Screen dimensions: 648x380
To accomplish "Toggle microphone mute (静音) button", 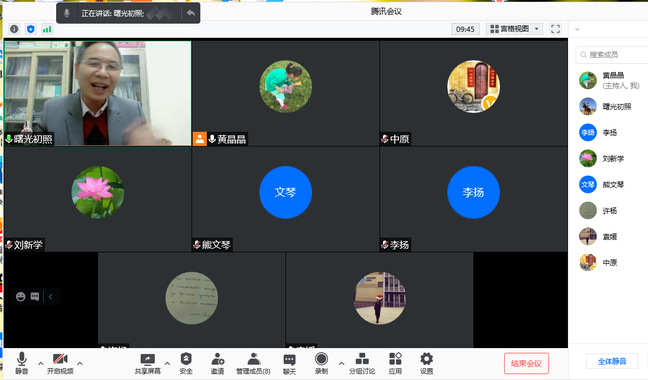I will coord(22,363).
